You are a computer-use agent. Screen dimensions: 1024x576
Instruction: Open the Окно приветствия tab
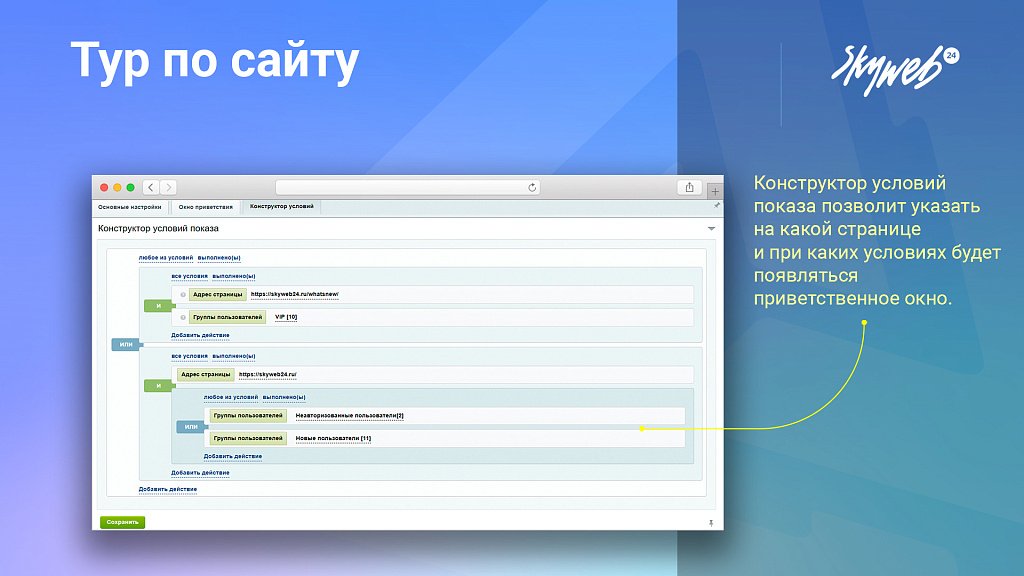[x=207, y=205]
